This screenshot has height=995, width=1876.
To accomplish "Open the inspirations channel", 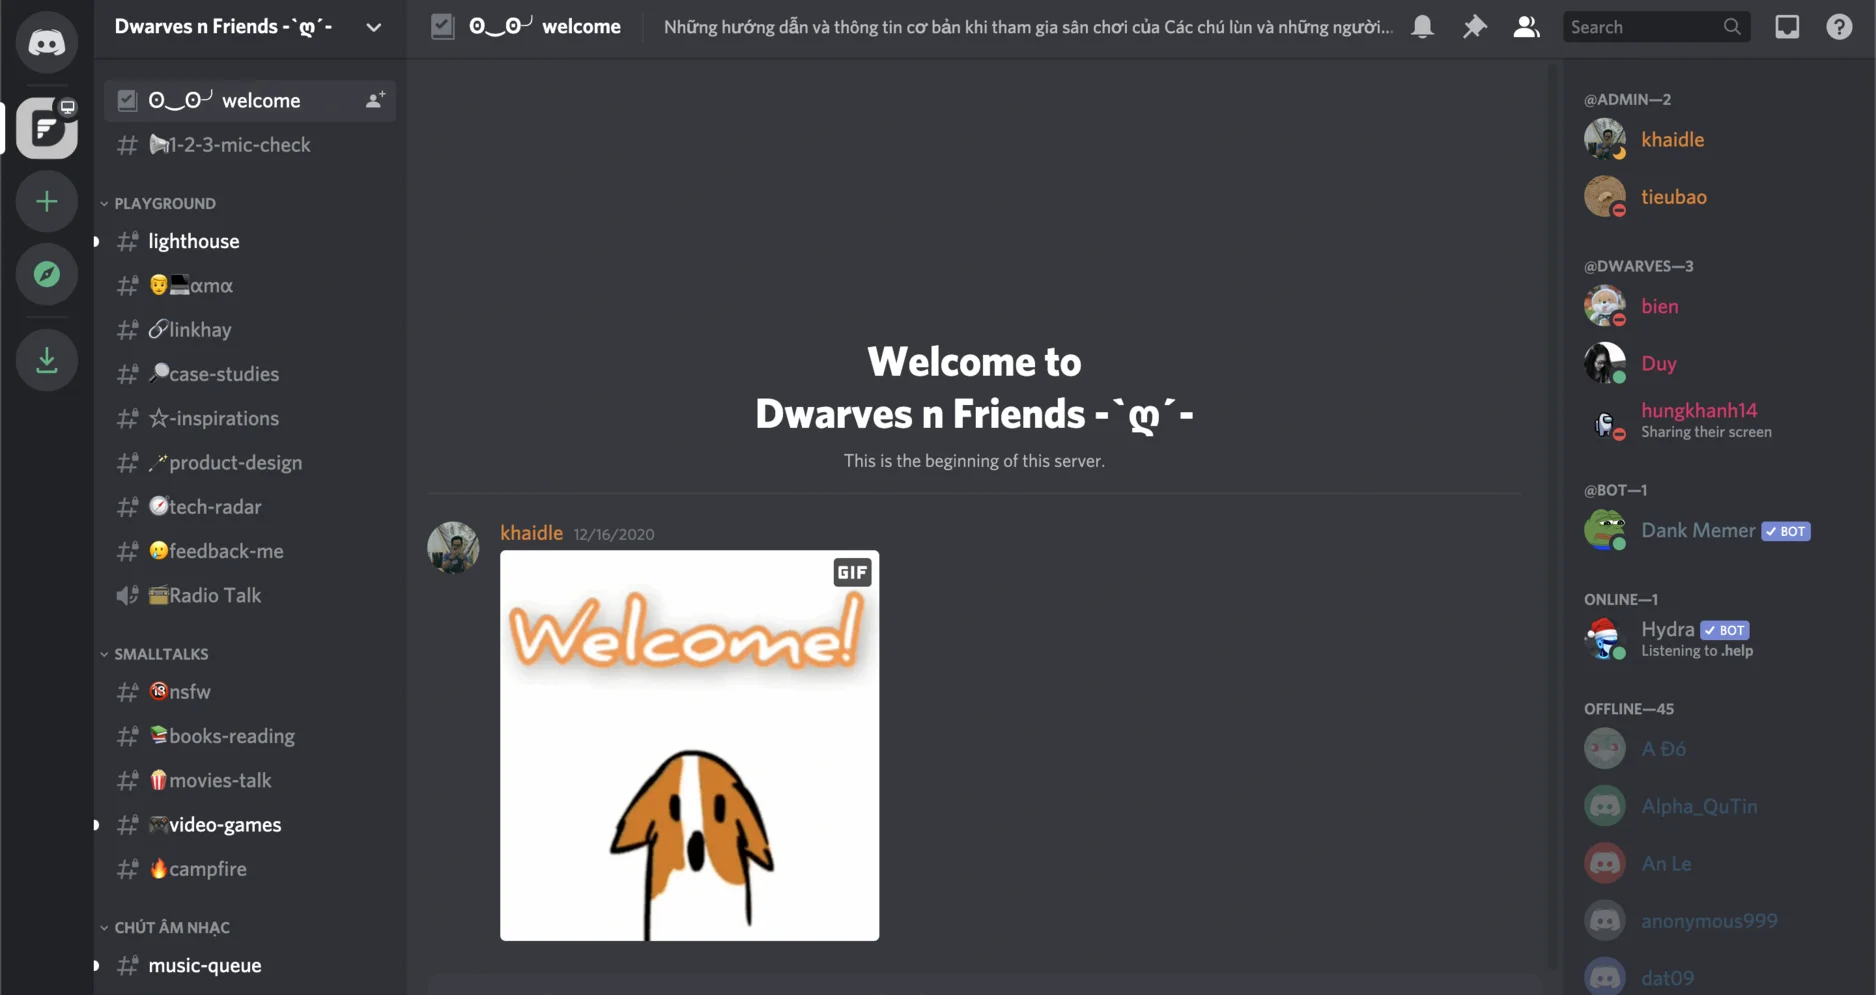I will click(250, 418).
